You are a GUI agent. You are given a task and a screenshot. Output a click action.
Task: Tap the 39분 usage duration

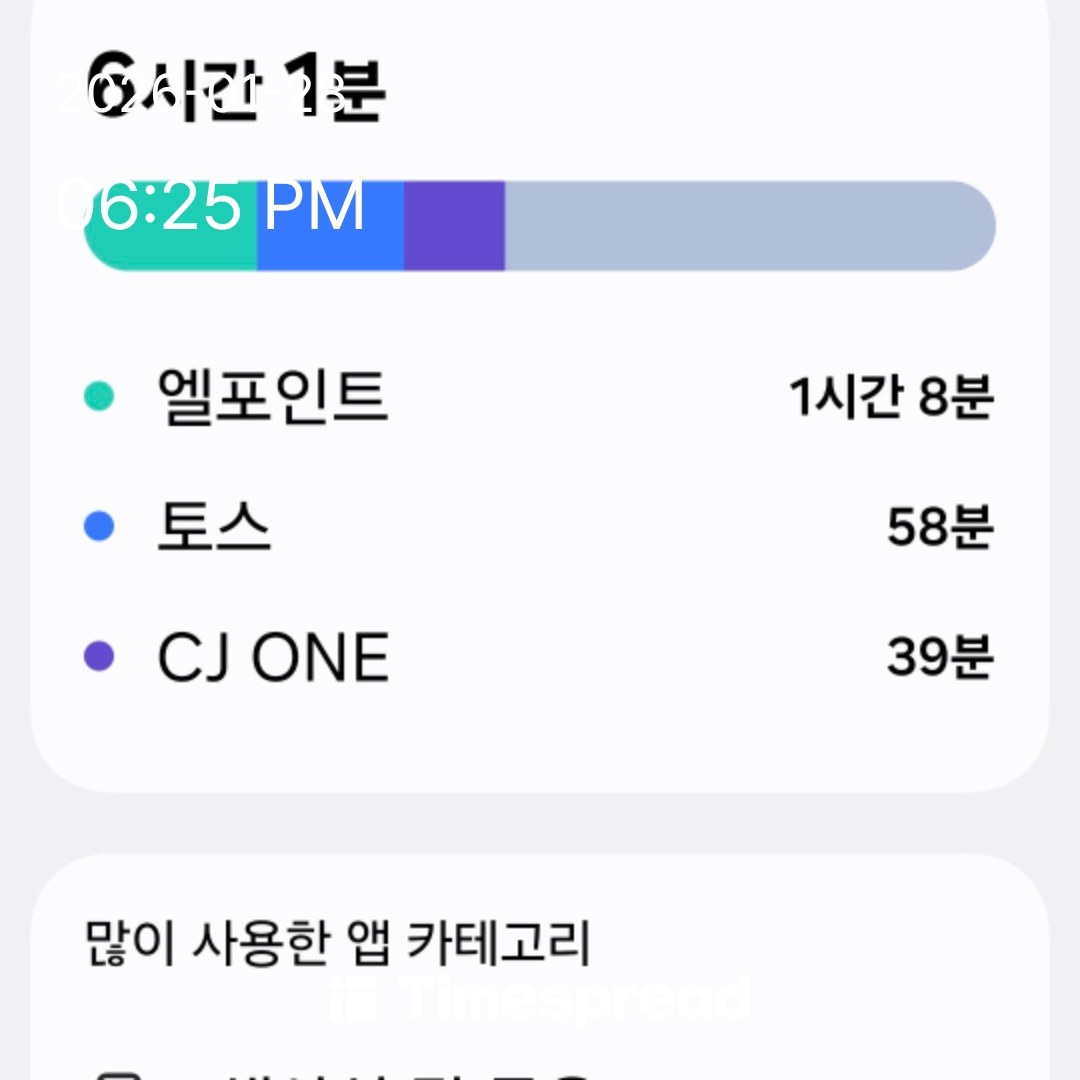coord(939,657)
